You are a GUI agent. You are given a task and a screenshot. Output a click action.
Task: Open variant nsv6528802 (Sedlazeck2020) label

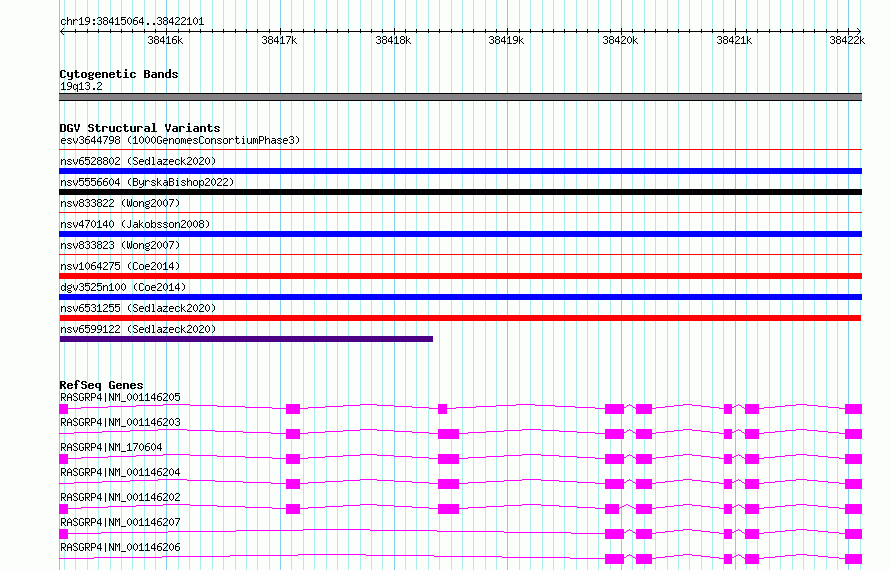point(138,161)
